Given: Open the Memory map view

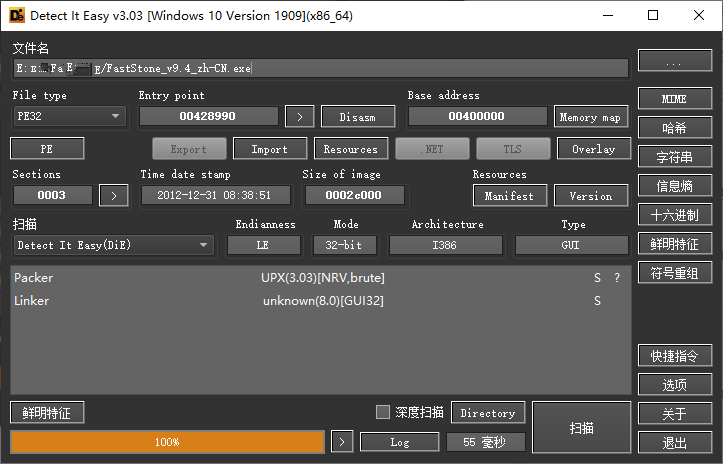Looking at the screenshot, I should [x=590, y=117].
